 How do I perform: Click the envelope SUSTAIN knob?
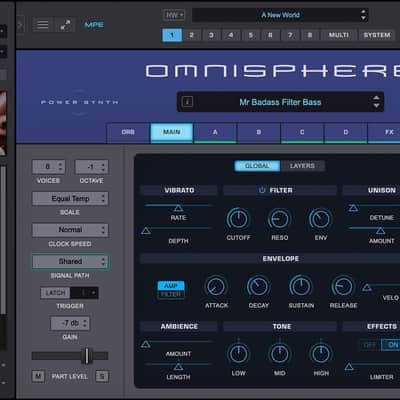[x=301, y=287]
